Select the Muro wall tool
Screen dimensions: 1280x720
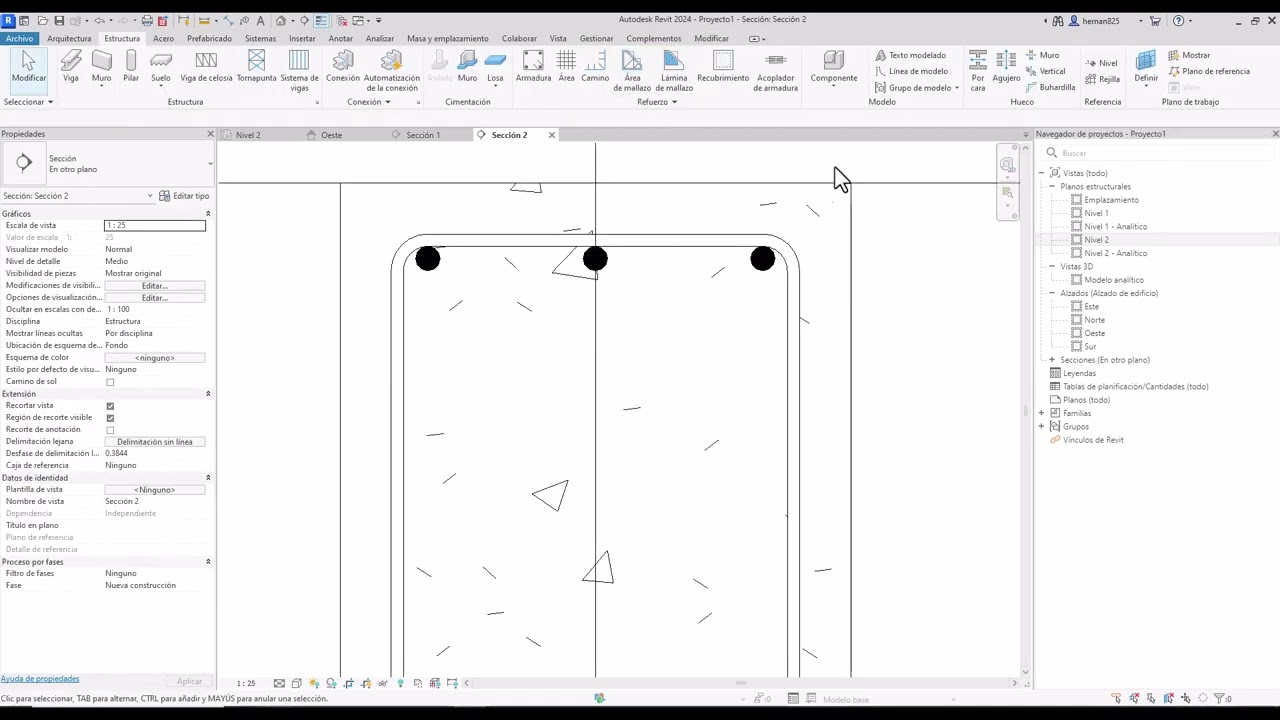click(101, 67)
